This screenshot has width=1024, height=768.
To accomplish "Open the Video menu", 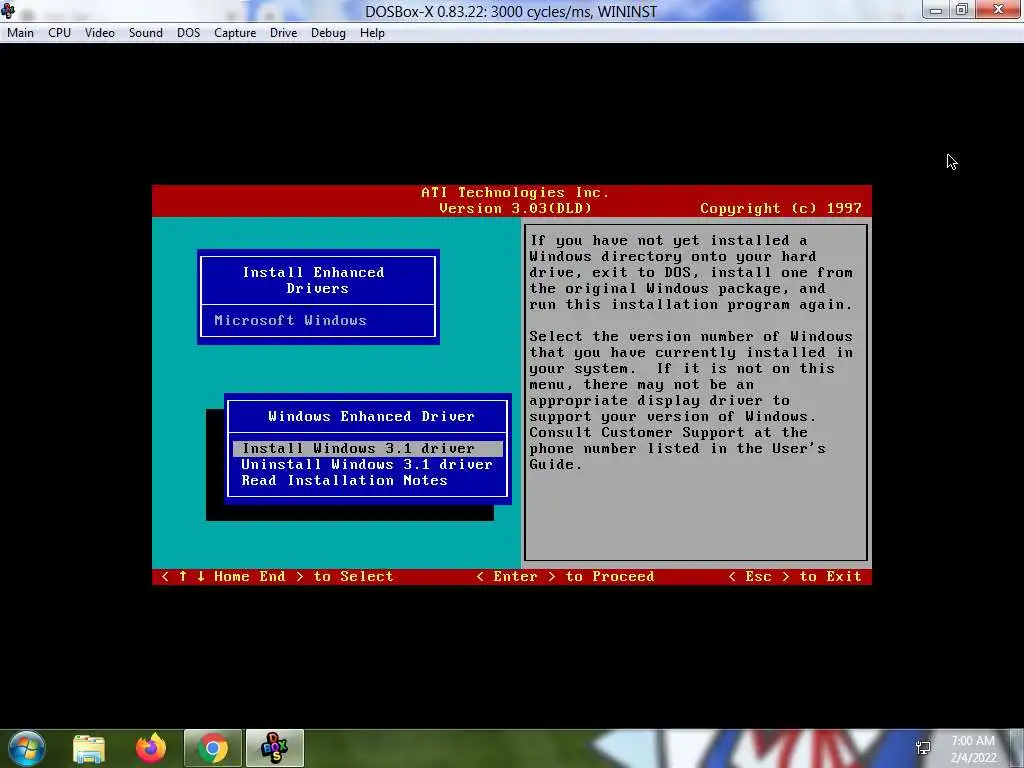I will coord(99,33).
